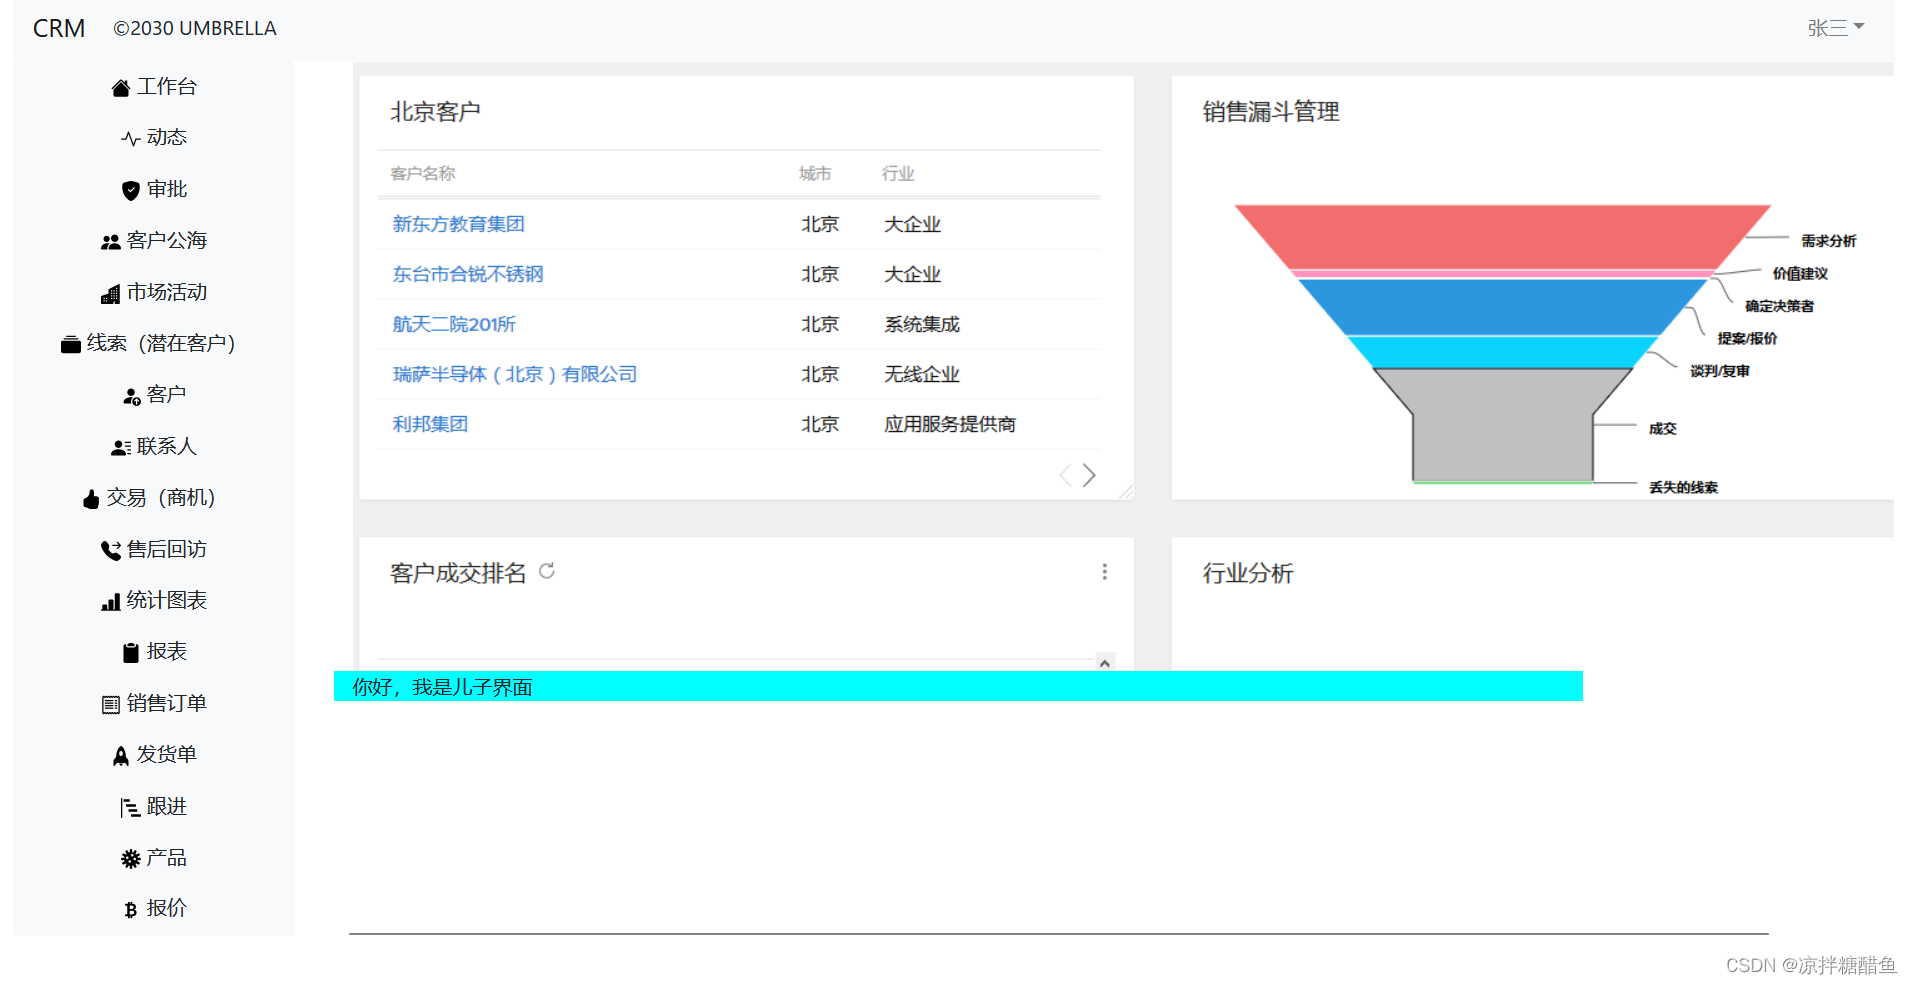Click the gray 成交 funnel segment

click(x=1502, y=425)
